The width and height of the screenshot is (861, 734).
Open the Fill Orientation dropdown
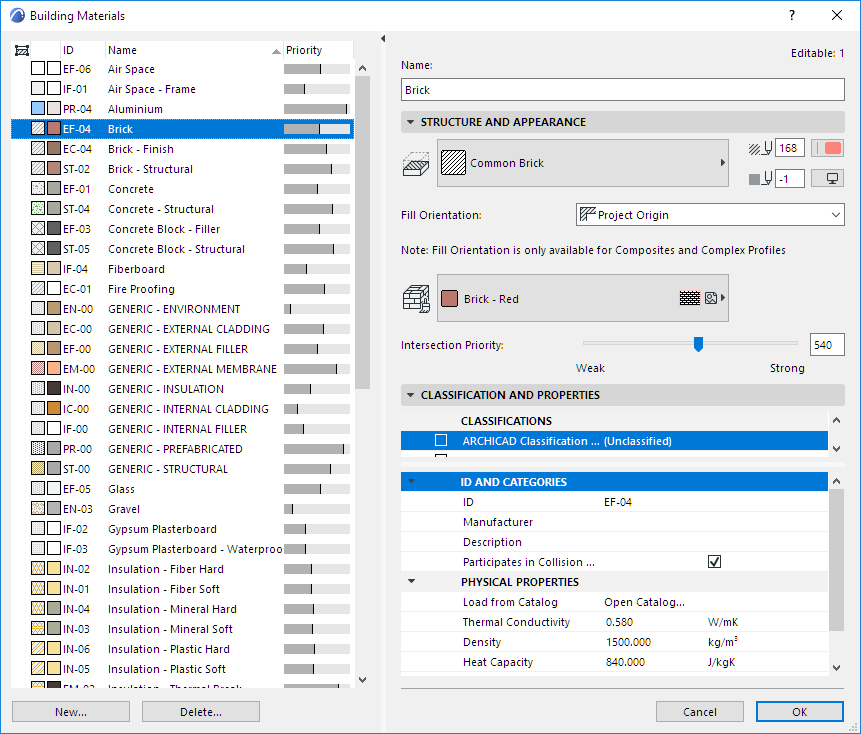pyautogui.click(x=710, y=215)
